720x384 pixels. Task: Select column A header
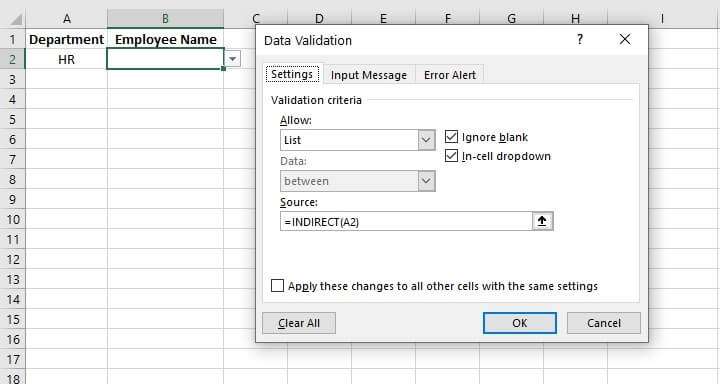pyautogui.click(x=67, y=19)
